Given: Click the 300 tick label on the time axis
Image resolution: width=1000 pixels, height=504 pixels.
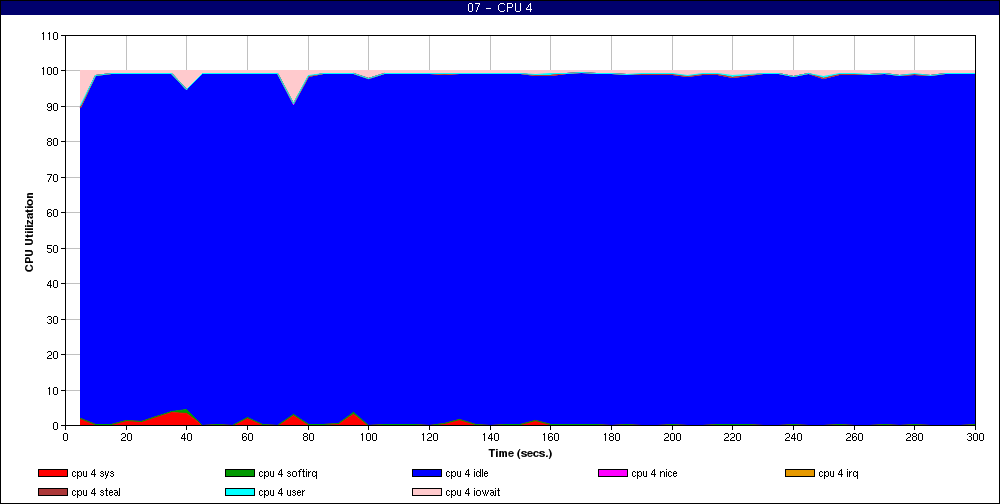Looking at the screenshot, I should click(975, 437).
